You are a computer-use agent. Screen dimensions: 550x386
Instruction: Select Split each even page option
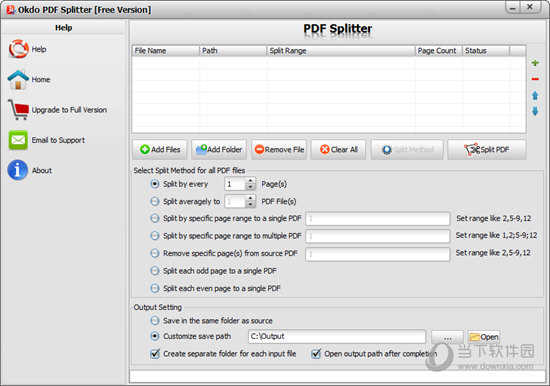pos(155,288)
